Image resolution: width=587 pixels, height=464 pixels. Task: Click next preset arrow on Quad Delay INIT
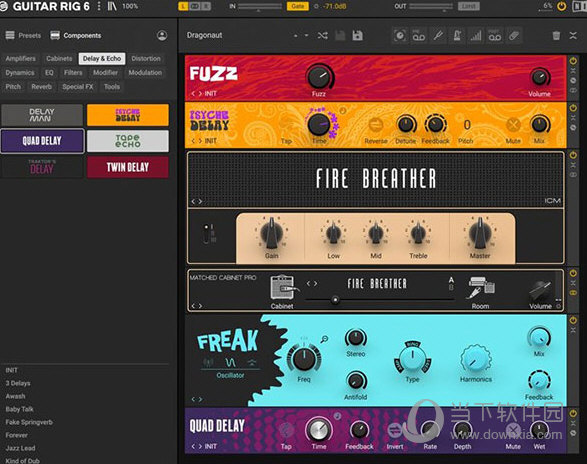200,446
